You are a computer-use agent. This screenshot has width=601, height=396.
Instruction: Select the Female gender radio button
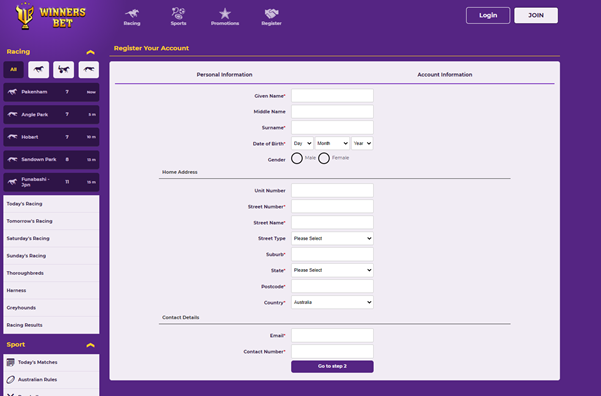(324, 158)
